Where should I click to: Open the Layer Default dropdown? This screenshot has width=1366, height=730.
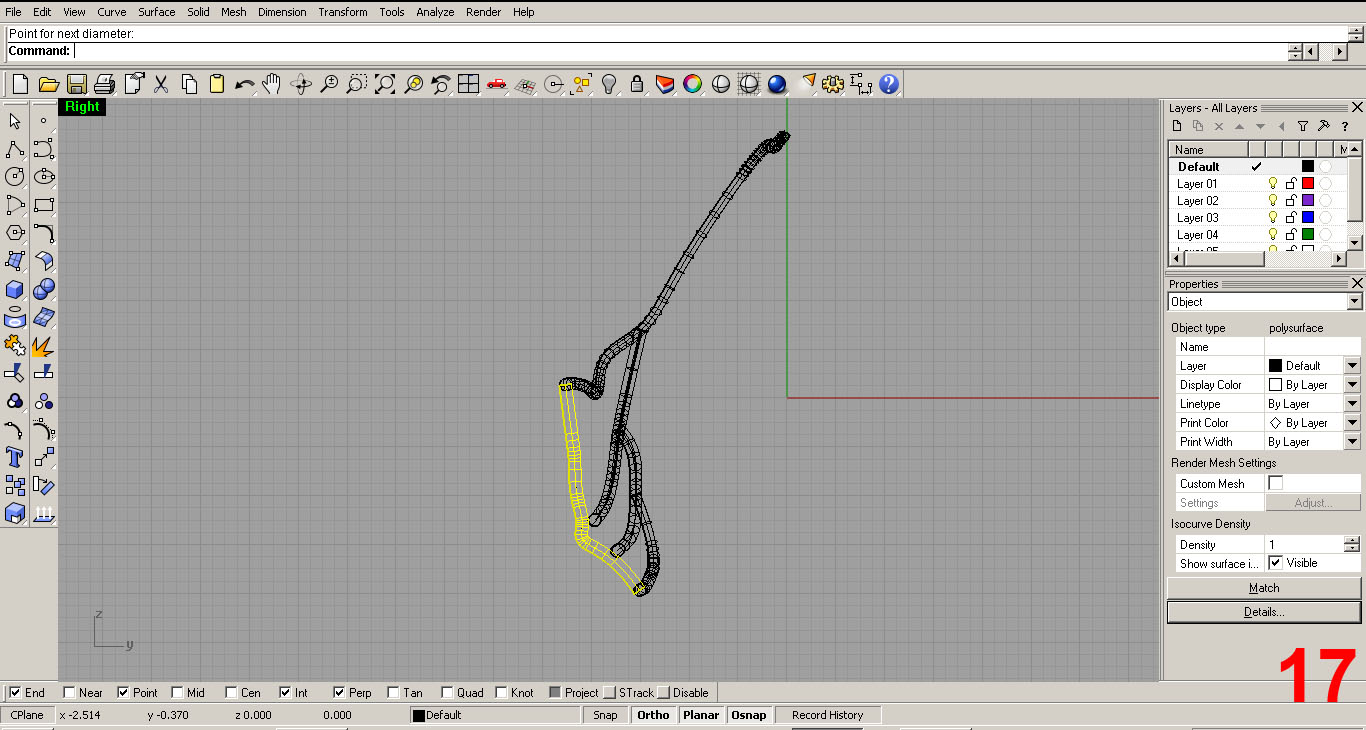pos(1352,366)
